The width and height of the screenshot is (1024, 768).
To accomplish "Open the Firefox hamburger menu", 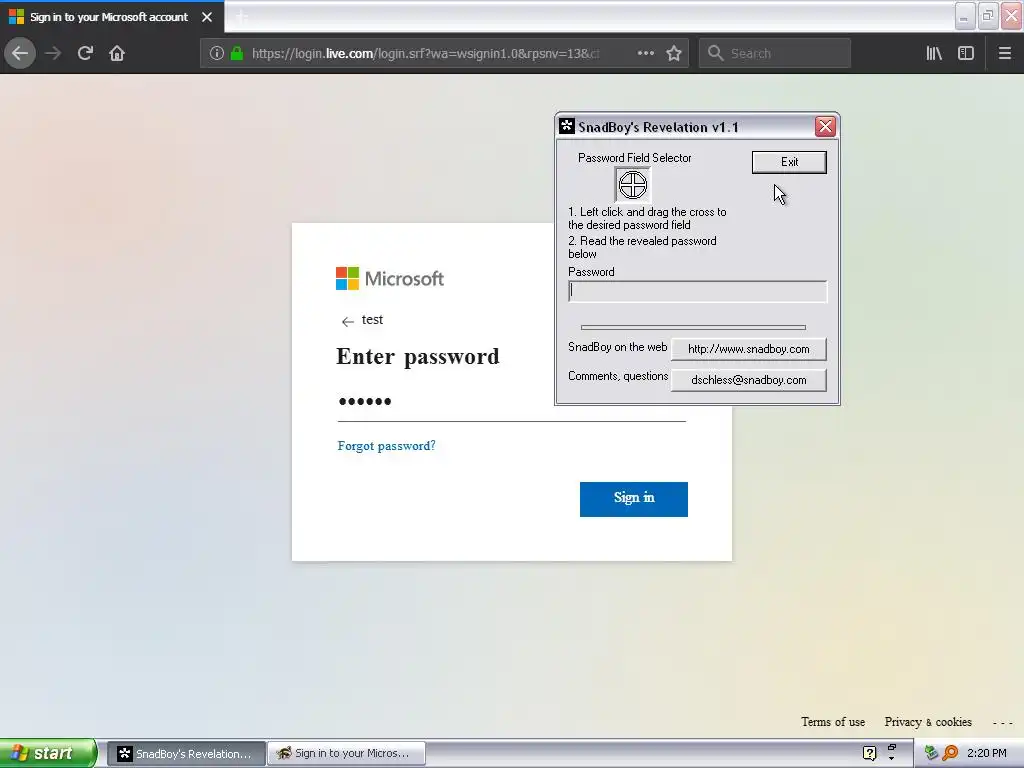I will [1004, 53].
